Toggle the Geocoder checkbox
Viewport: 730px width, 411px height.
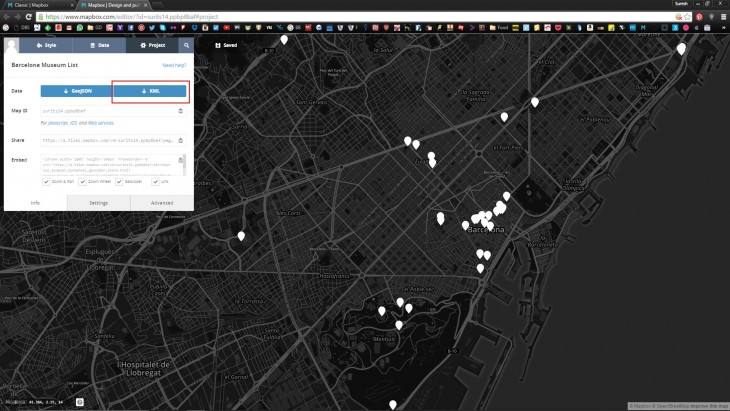(x=119, y=182)
